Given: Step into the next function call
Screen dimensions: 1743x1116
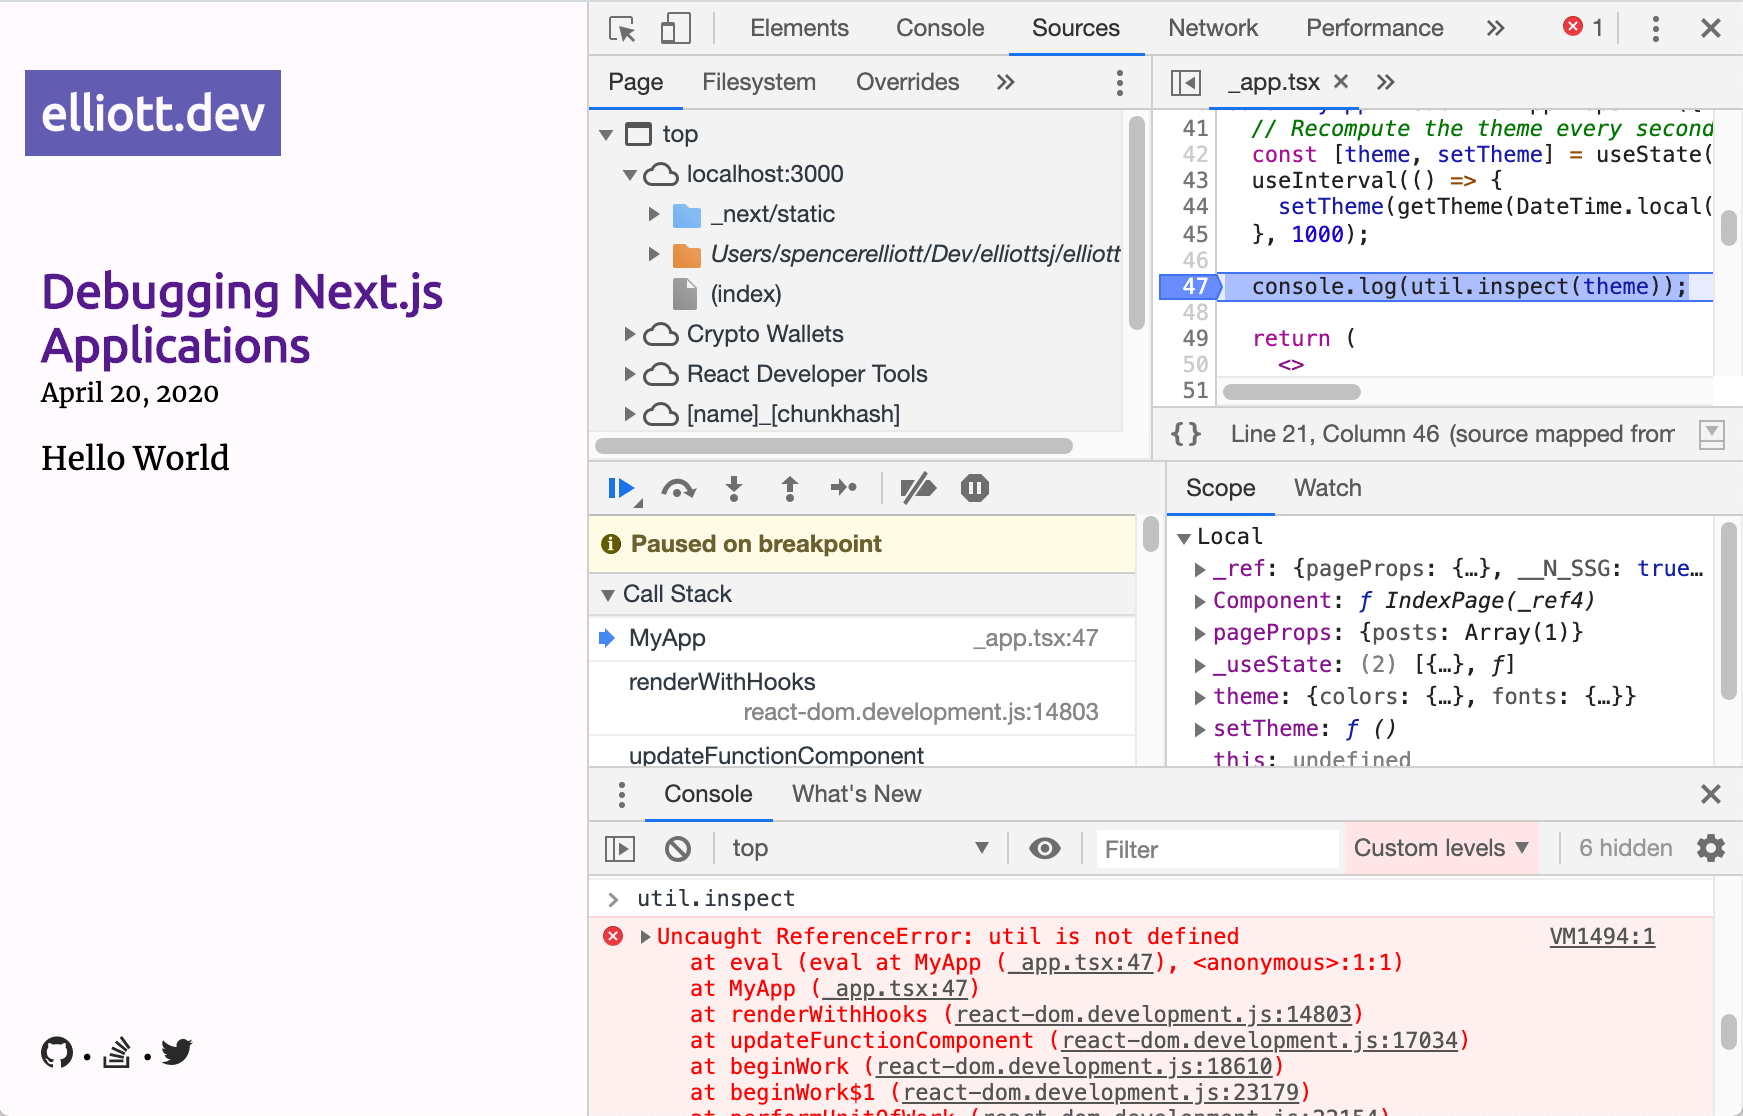Looking at the screenshot, I should 734,489.
